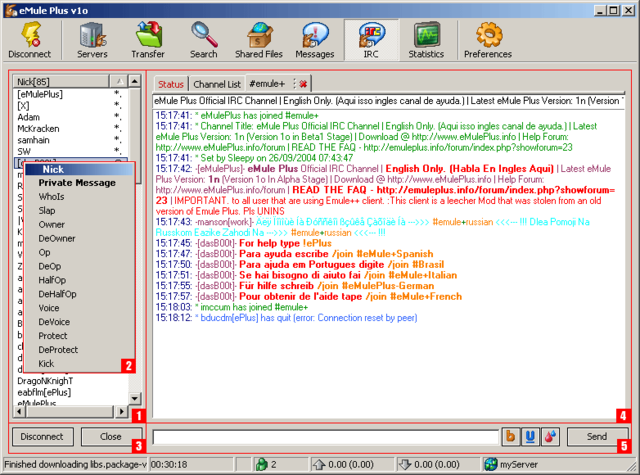This screenshot has height=475, width=640.
Task: Choose DeOp from context menu
Action: pyautogui.click(x=50, y=266)
